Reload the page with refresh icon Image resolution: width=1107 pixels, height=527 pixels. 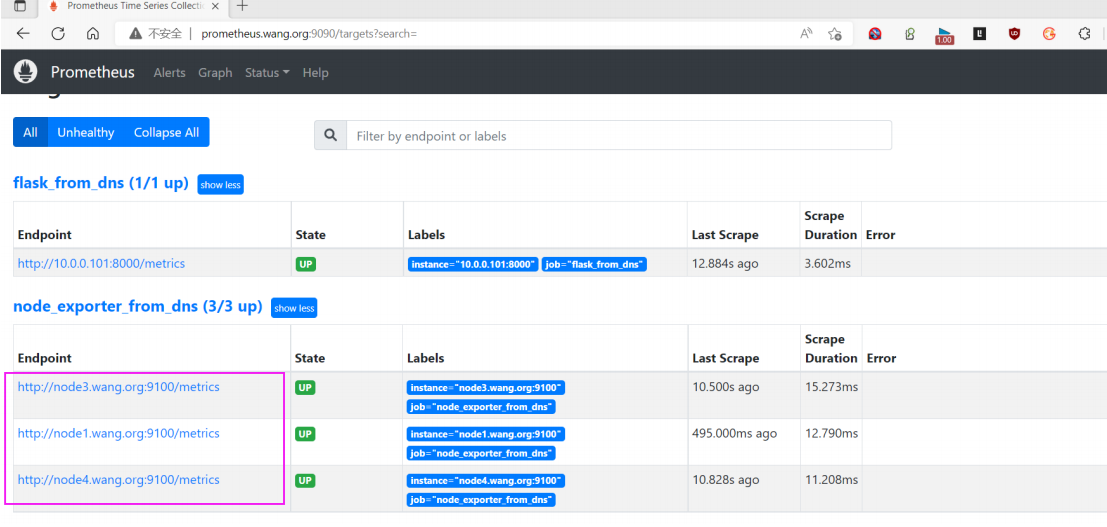tap(58, 33)
